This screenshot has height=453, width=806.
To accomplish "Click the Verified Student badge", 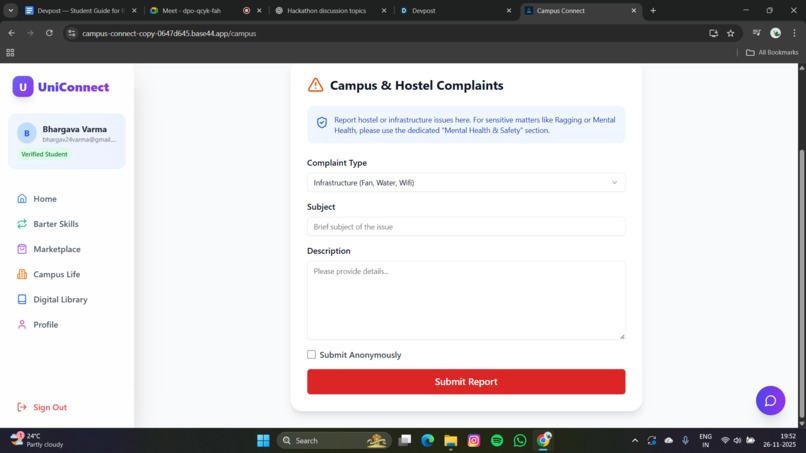I will (44, 154).
